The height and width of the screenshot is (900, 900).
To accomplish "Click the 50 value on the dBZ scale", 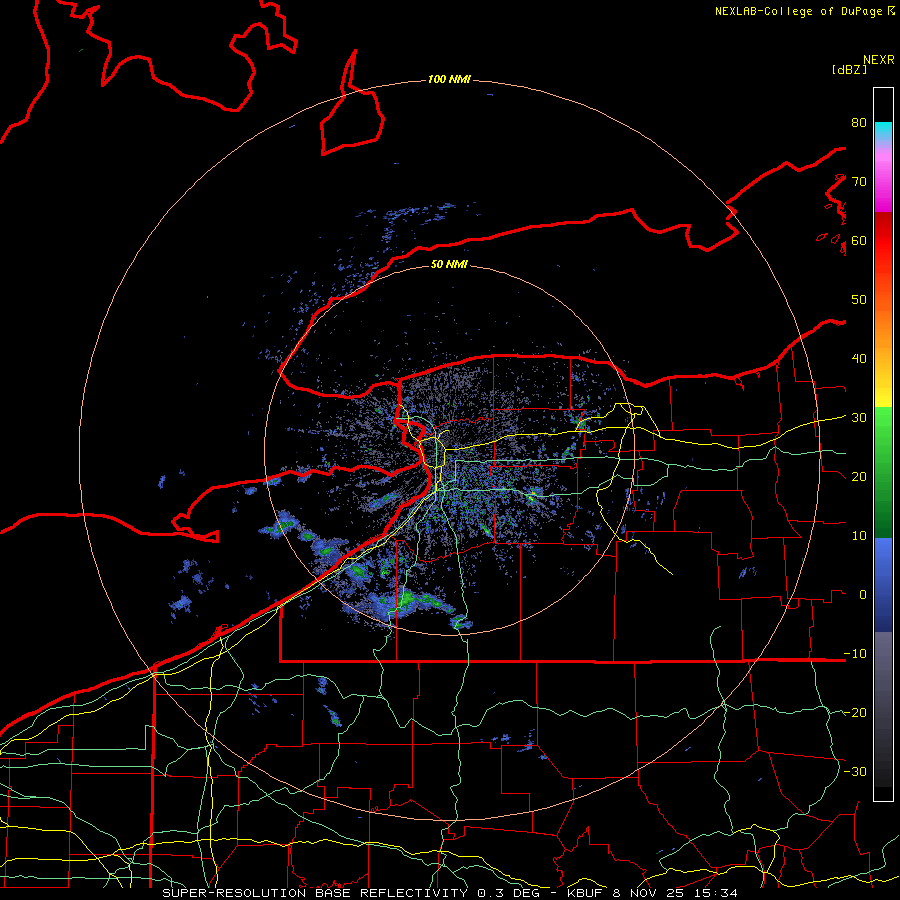I will click(x=859, y=300).
